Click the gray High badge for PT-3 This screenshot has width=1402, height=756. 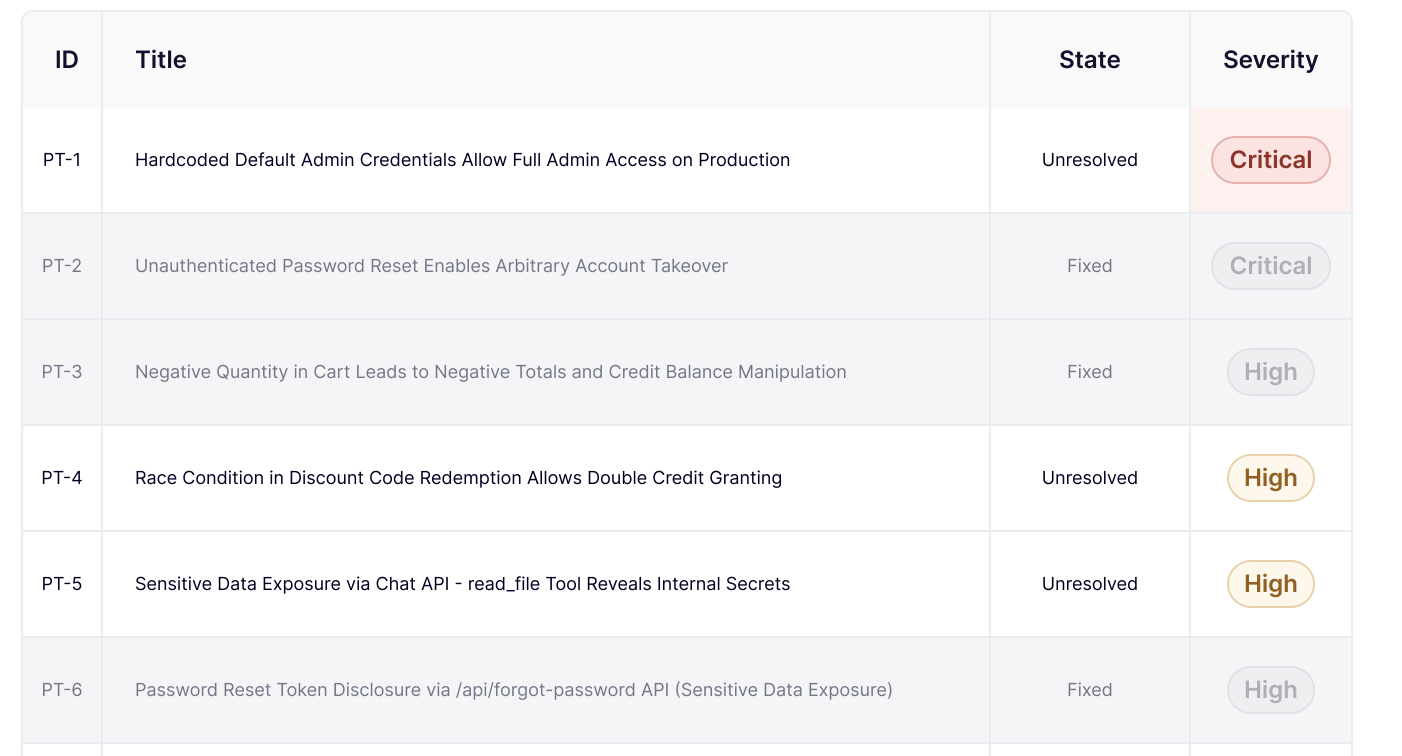pyautogui.click(x=1270, y=372)
